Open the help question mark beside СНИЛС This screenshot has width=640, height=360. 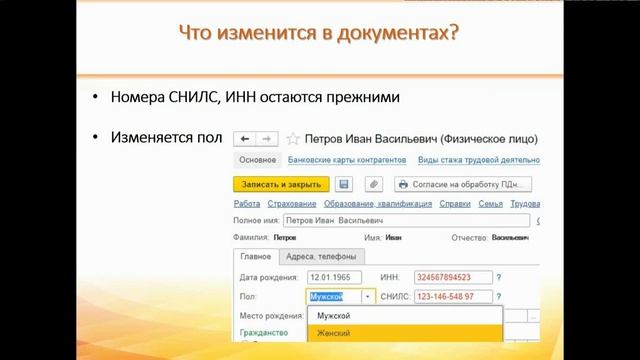point(498,297)
